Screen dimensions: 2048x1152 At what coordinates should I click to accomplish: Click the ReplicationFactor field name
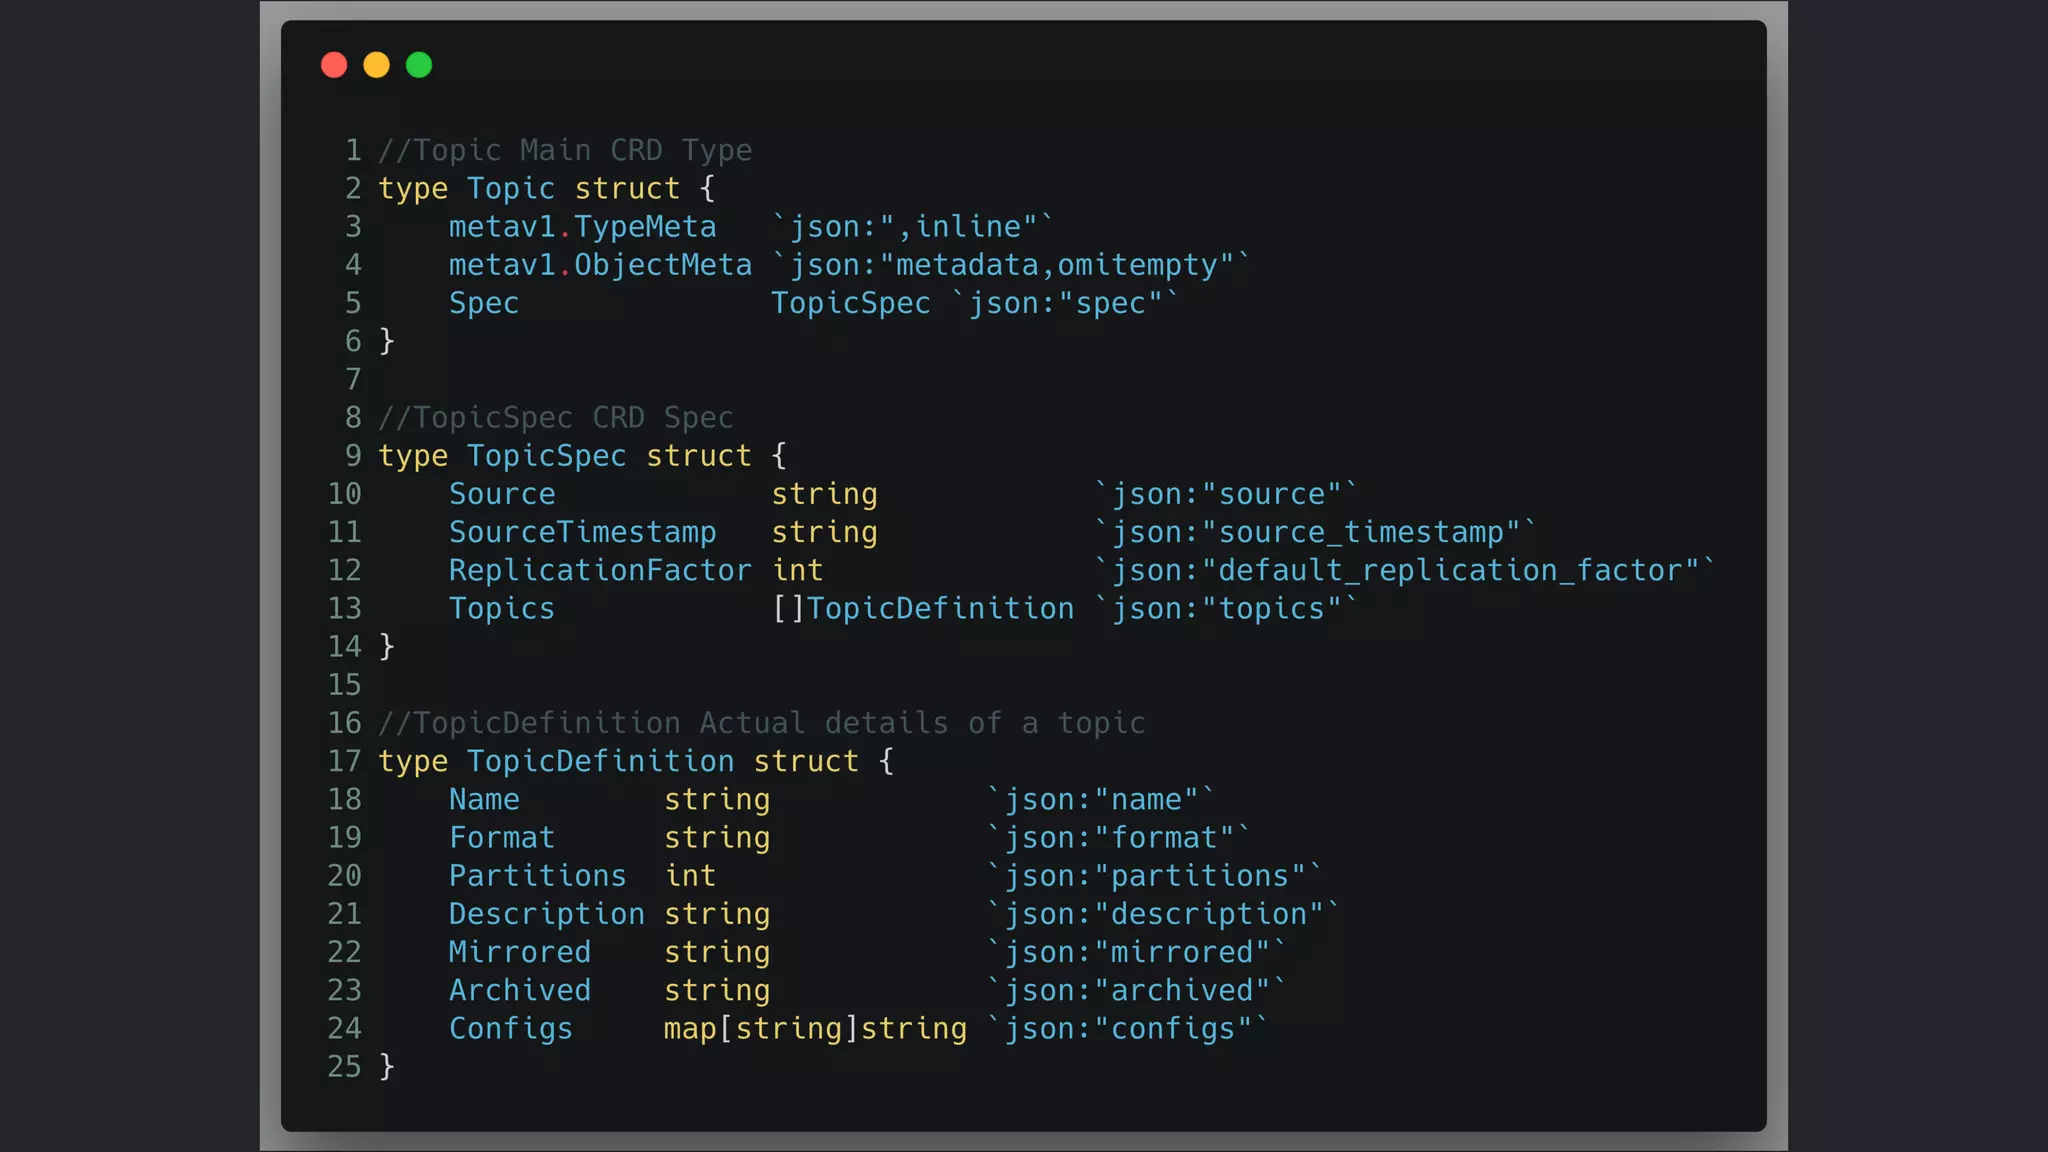click(600, 570)
